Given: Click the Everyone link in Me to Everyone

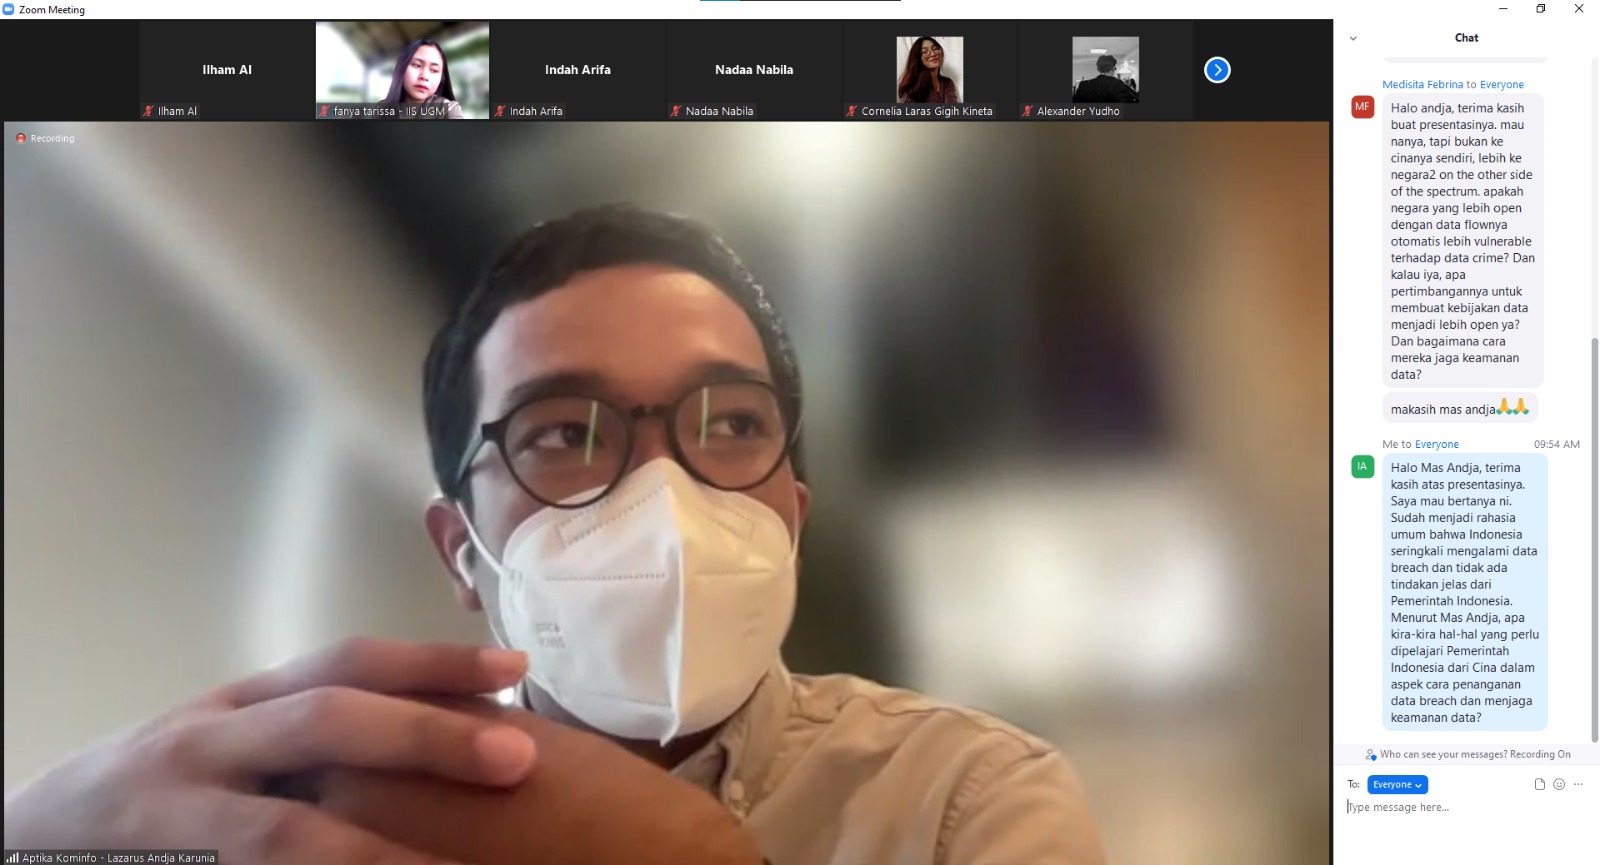Looking at the screenshot, I should (1436, 444).
